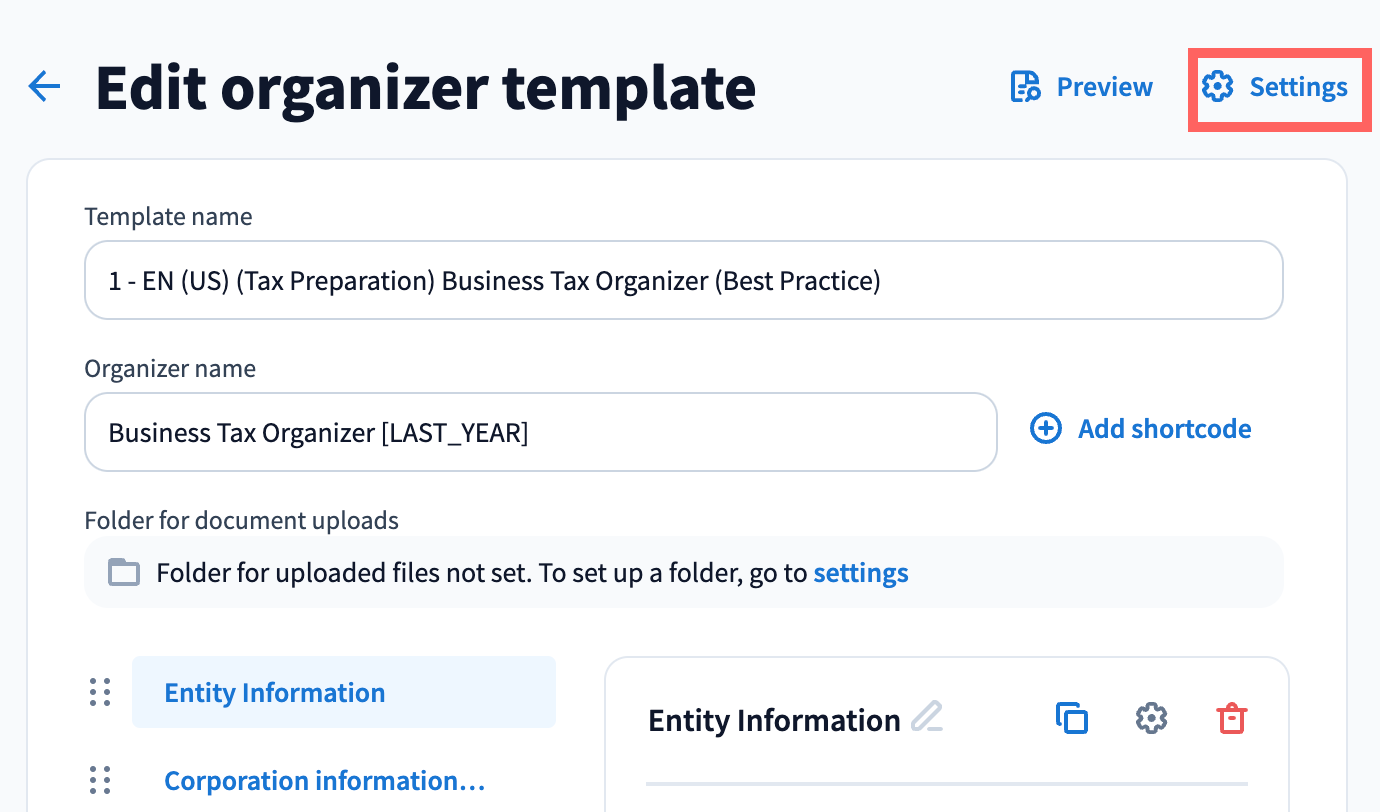Grab drag handle beside Entity Information
This screenshot has height=812, width=1380.
click(x=100, y=692)
